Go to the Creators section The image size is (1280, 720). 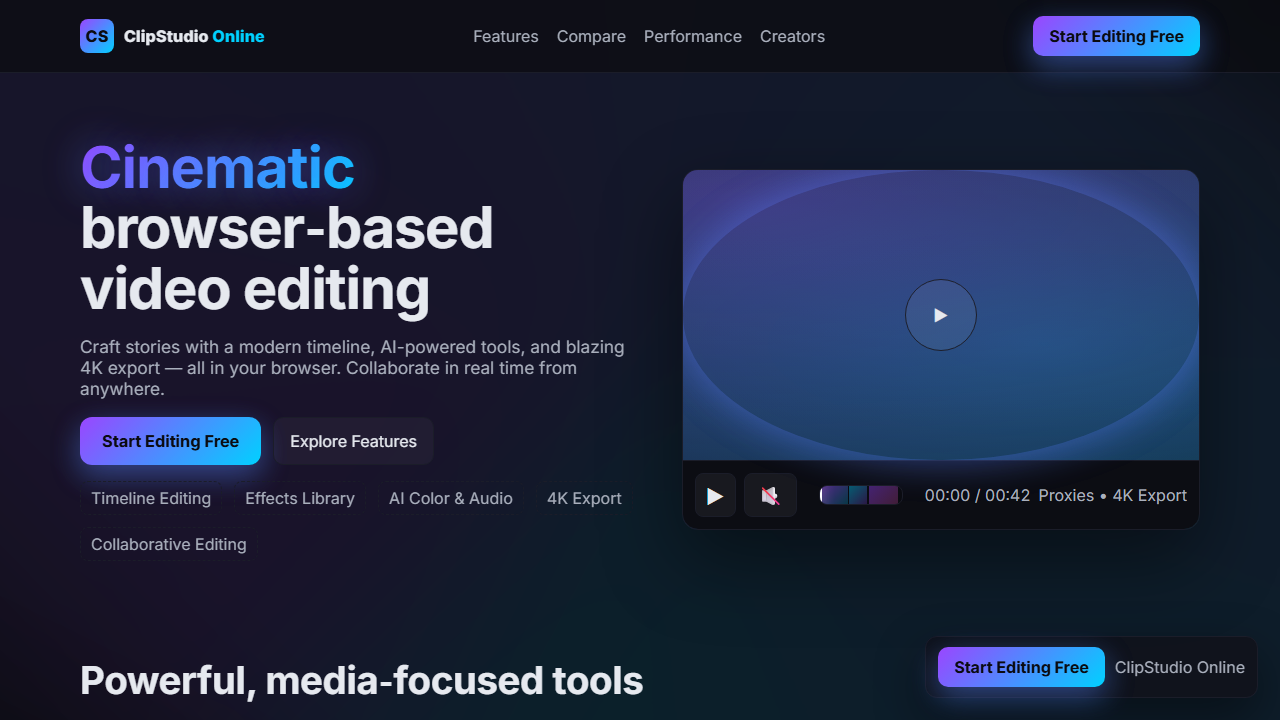click(792, 36)
